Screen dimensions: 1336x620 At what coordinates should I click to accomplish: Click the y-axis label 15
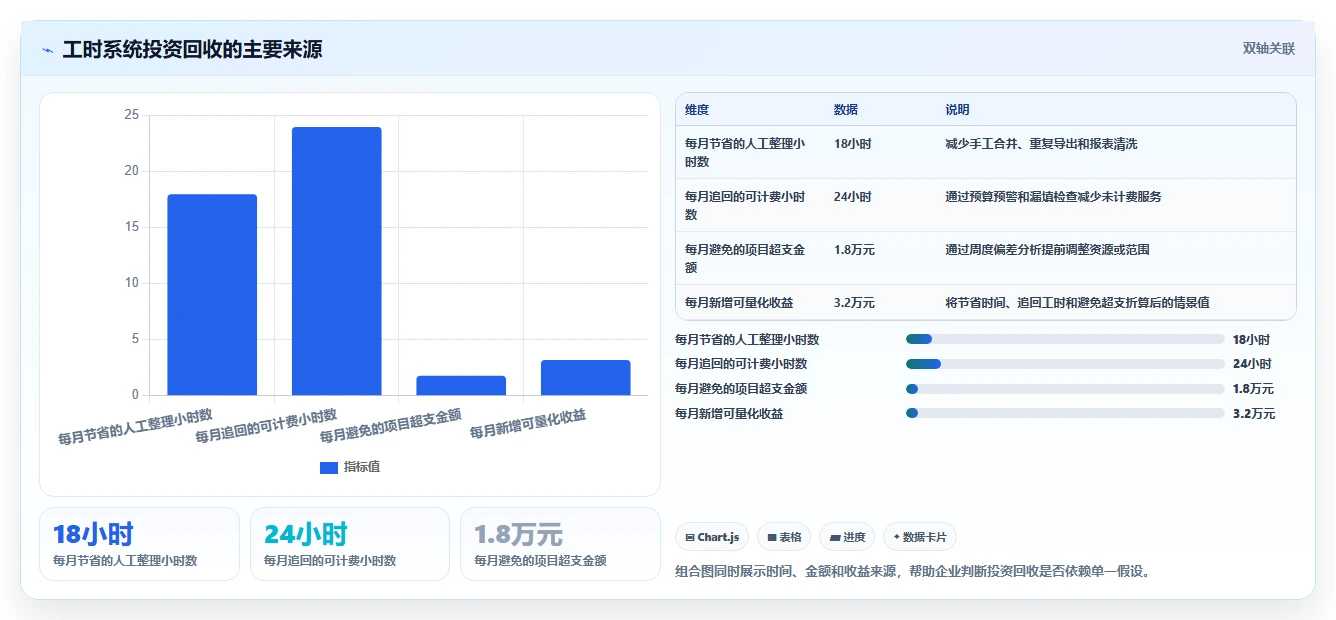[131, 227]
